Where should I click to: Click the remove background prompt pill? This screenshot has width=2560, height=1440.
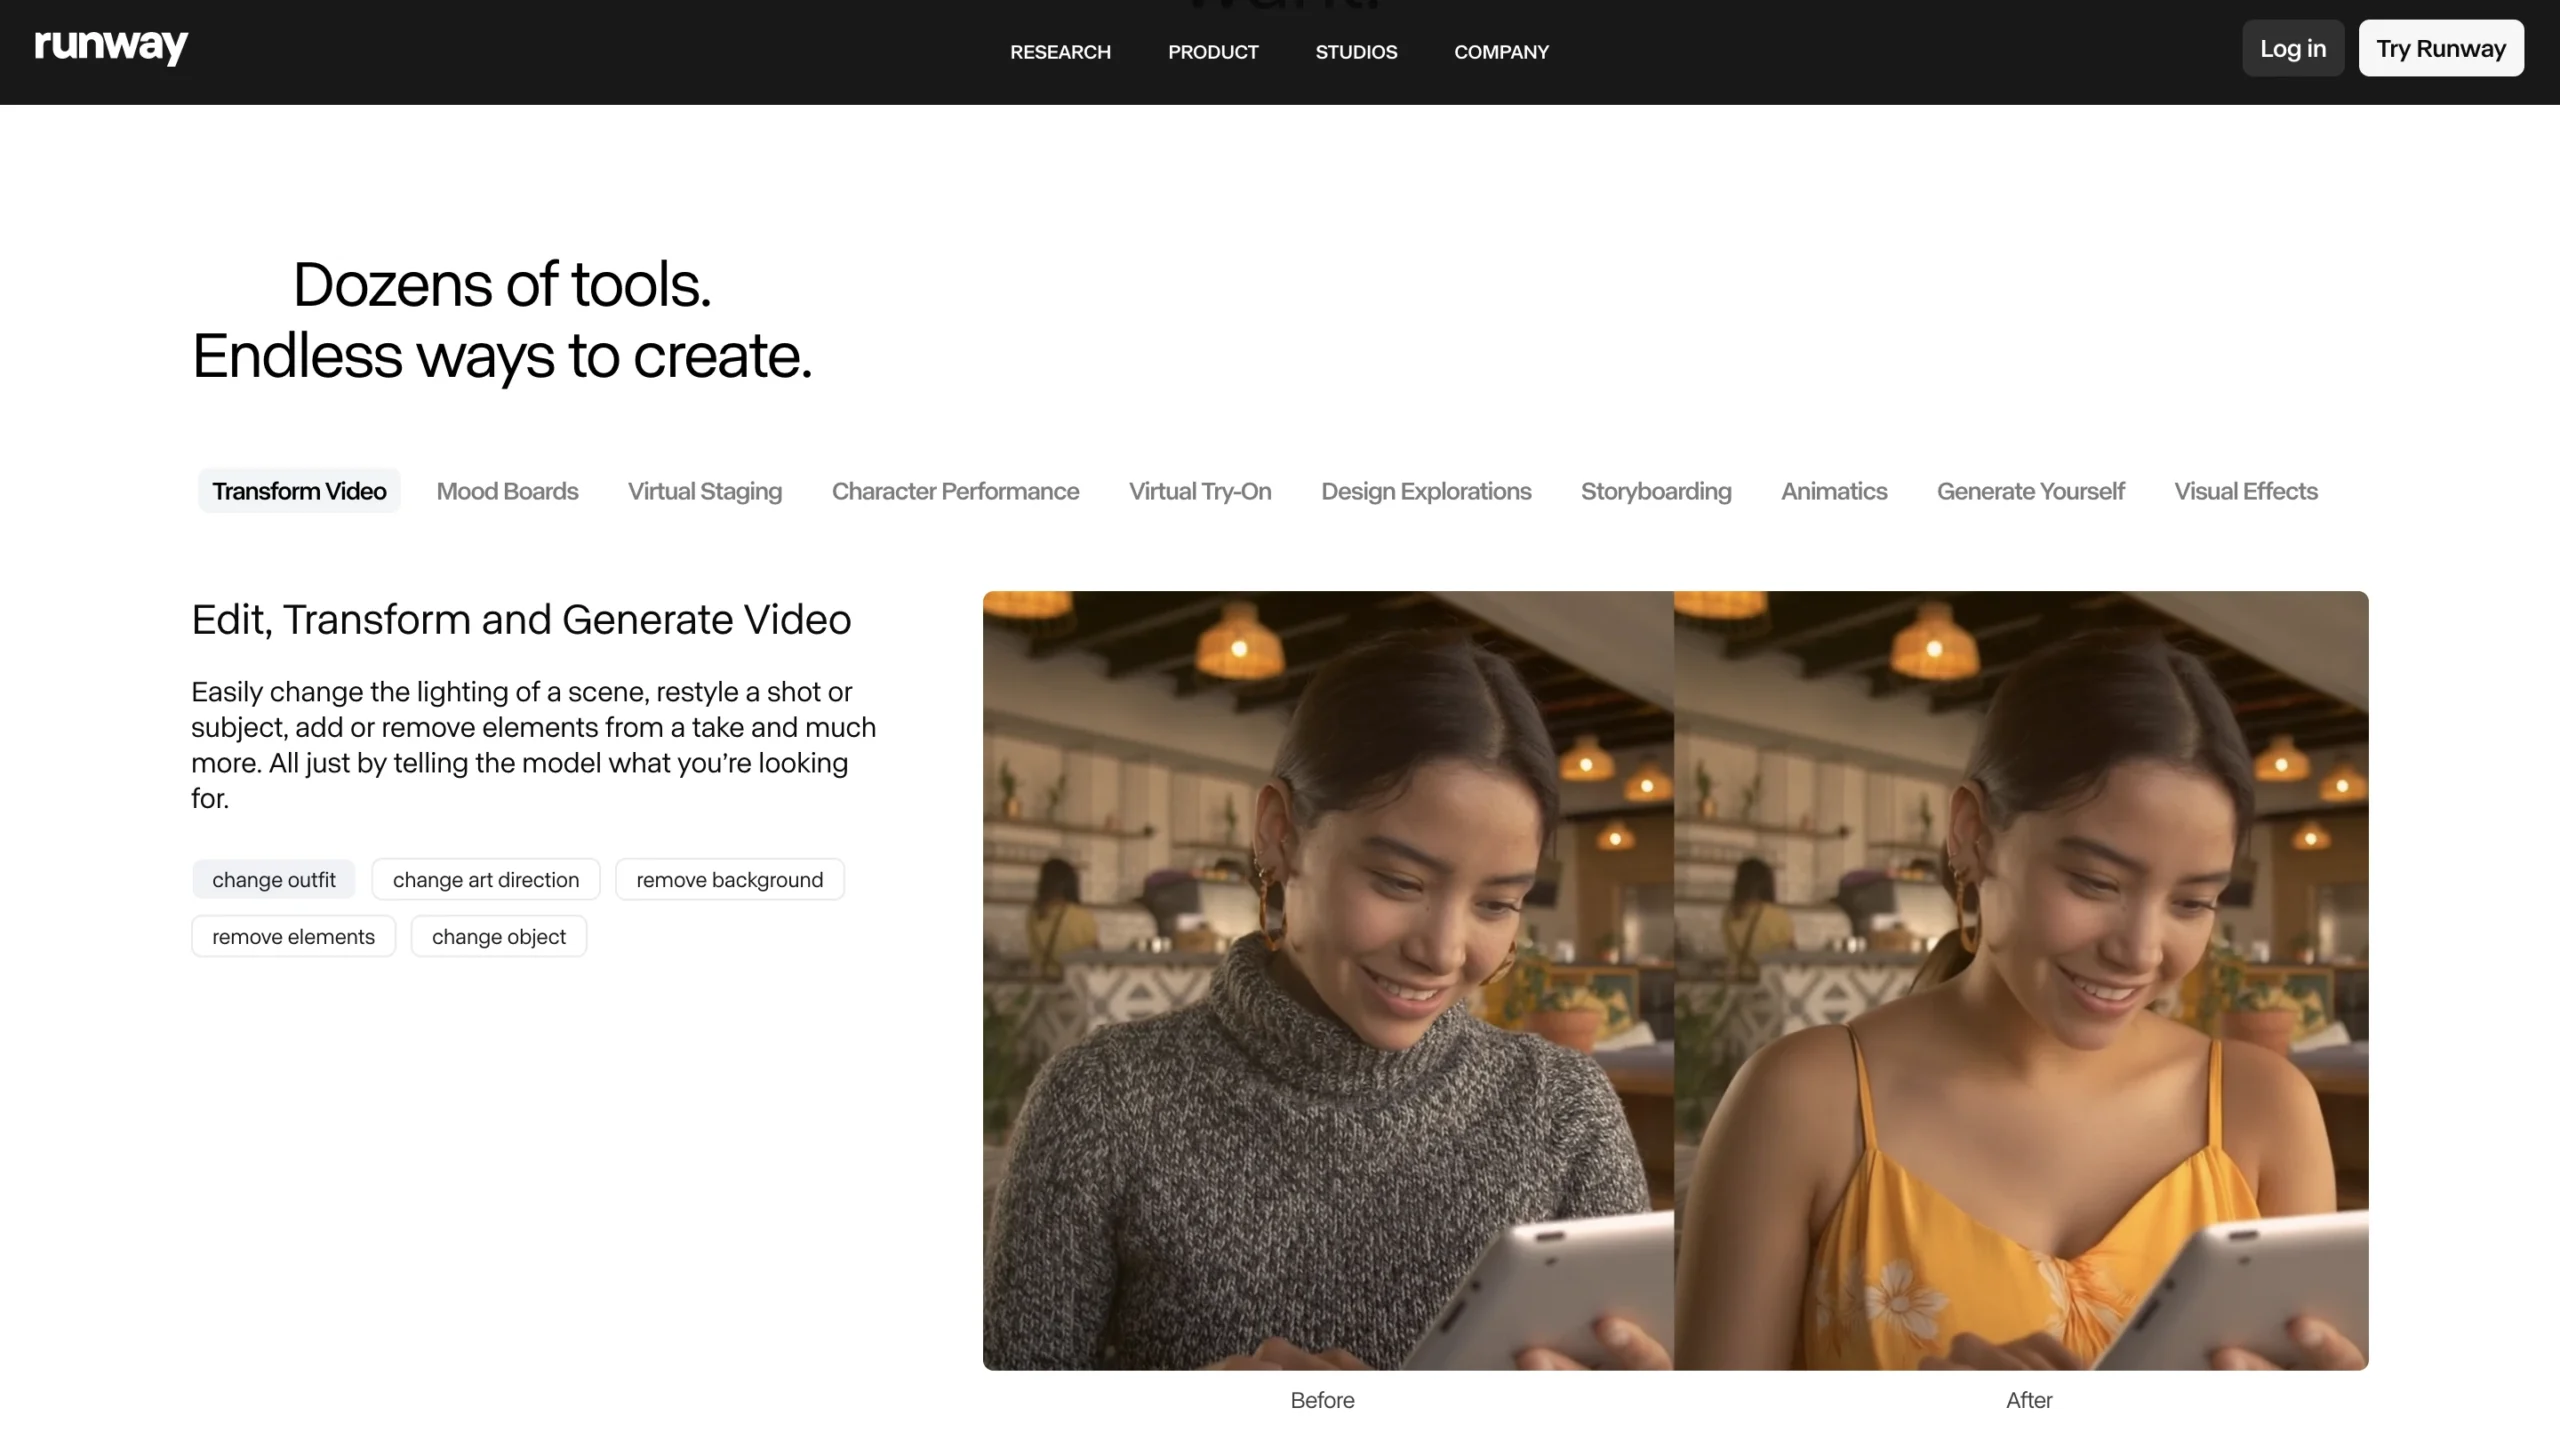tap(729, 879)
